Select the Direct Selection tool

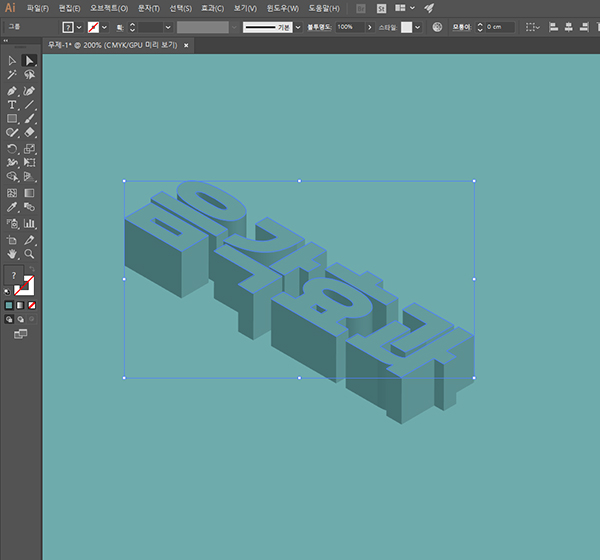point(29,60)
